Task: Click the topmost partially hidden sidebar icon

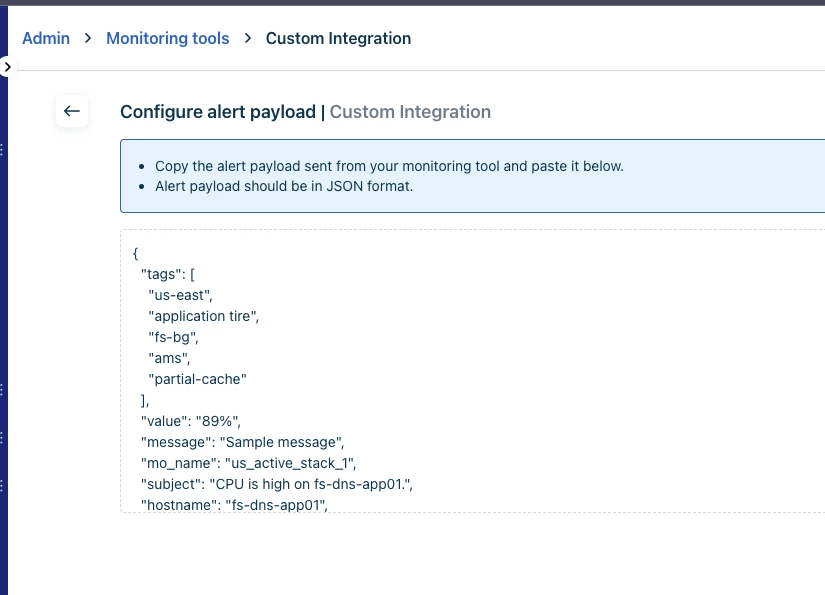Action: point(2,150)
